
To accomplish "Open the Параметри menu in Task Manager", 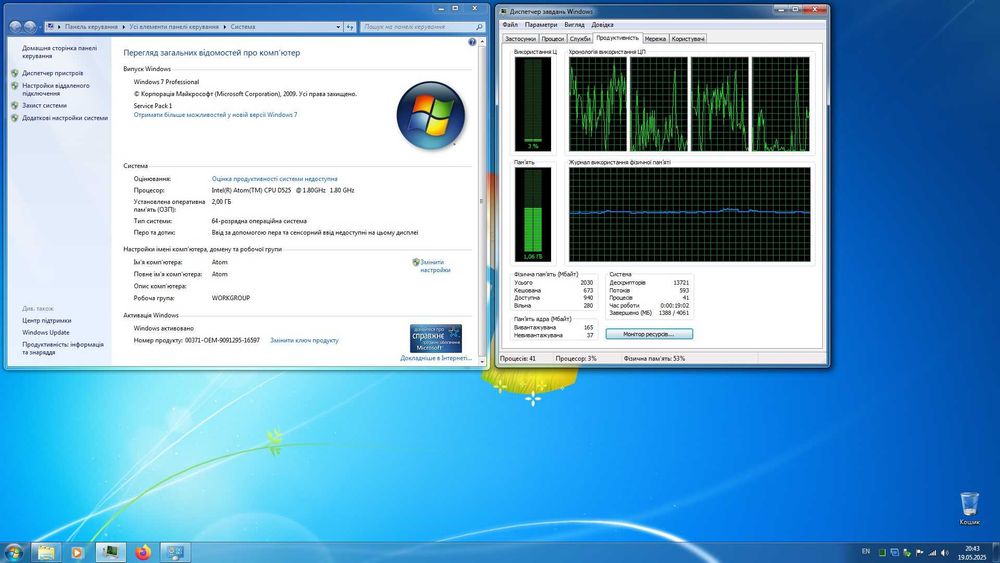I will pyautogui.click(x=541, y=25).
